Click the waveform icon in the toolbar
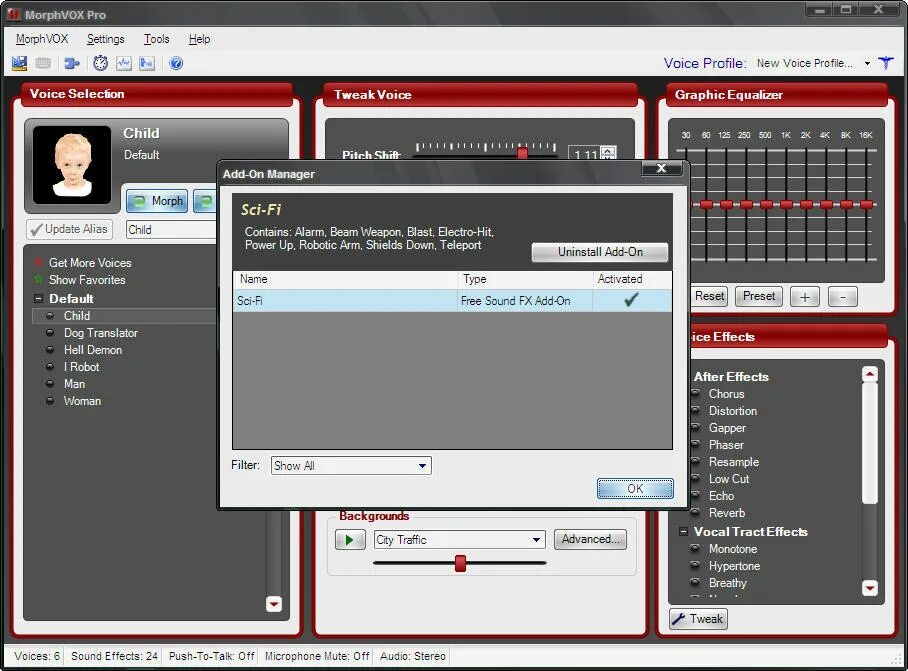908x671 pixels. coord(124,63)
